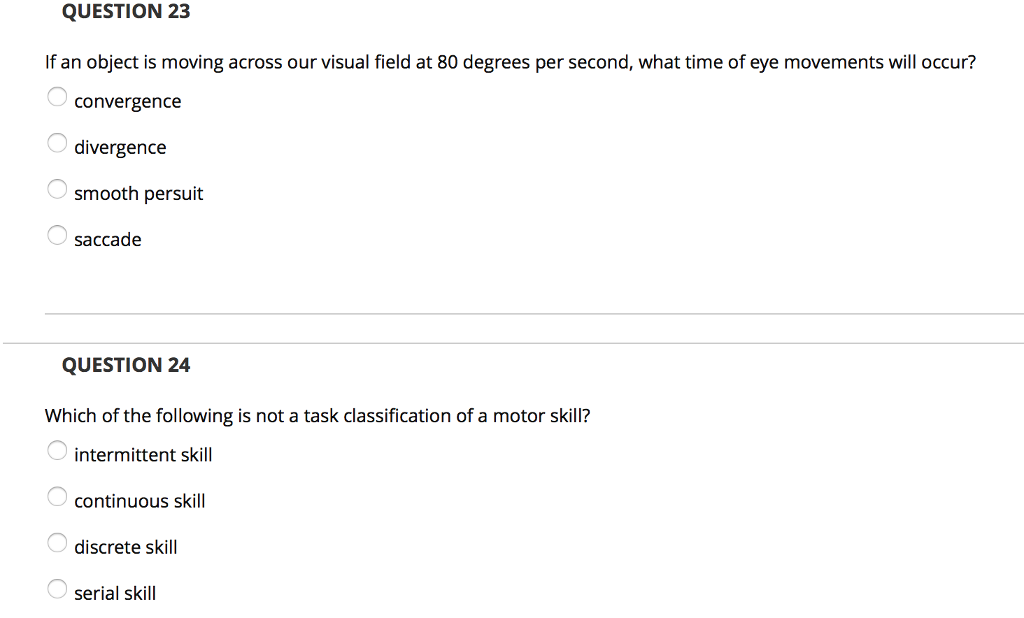Select the continuous skill radio button

[57, 496]
